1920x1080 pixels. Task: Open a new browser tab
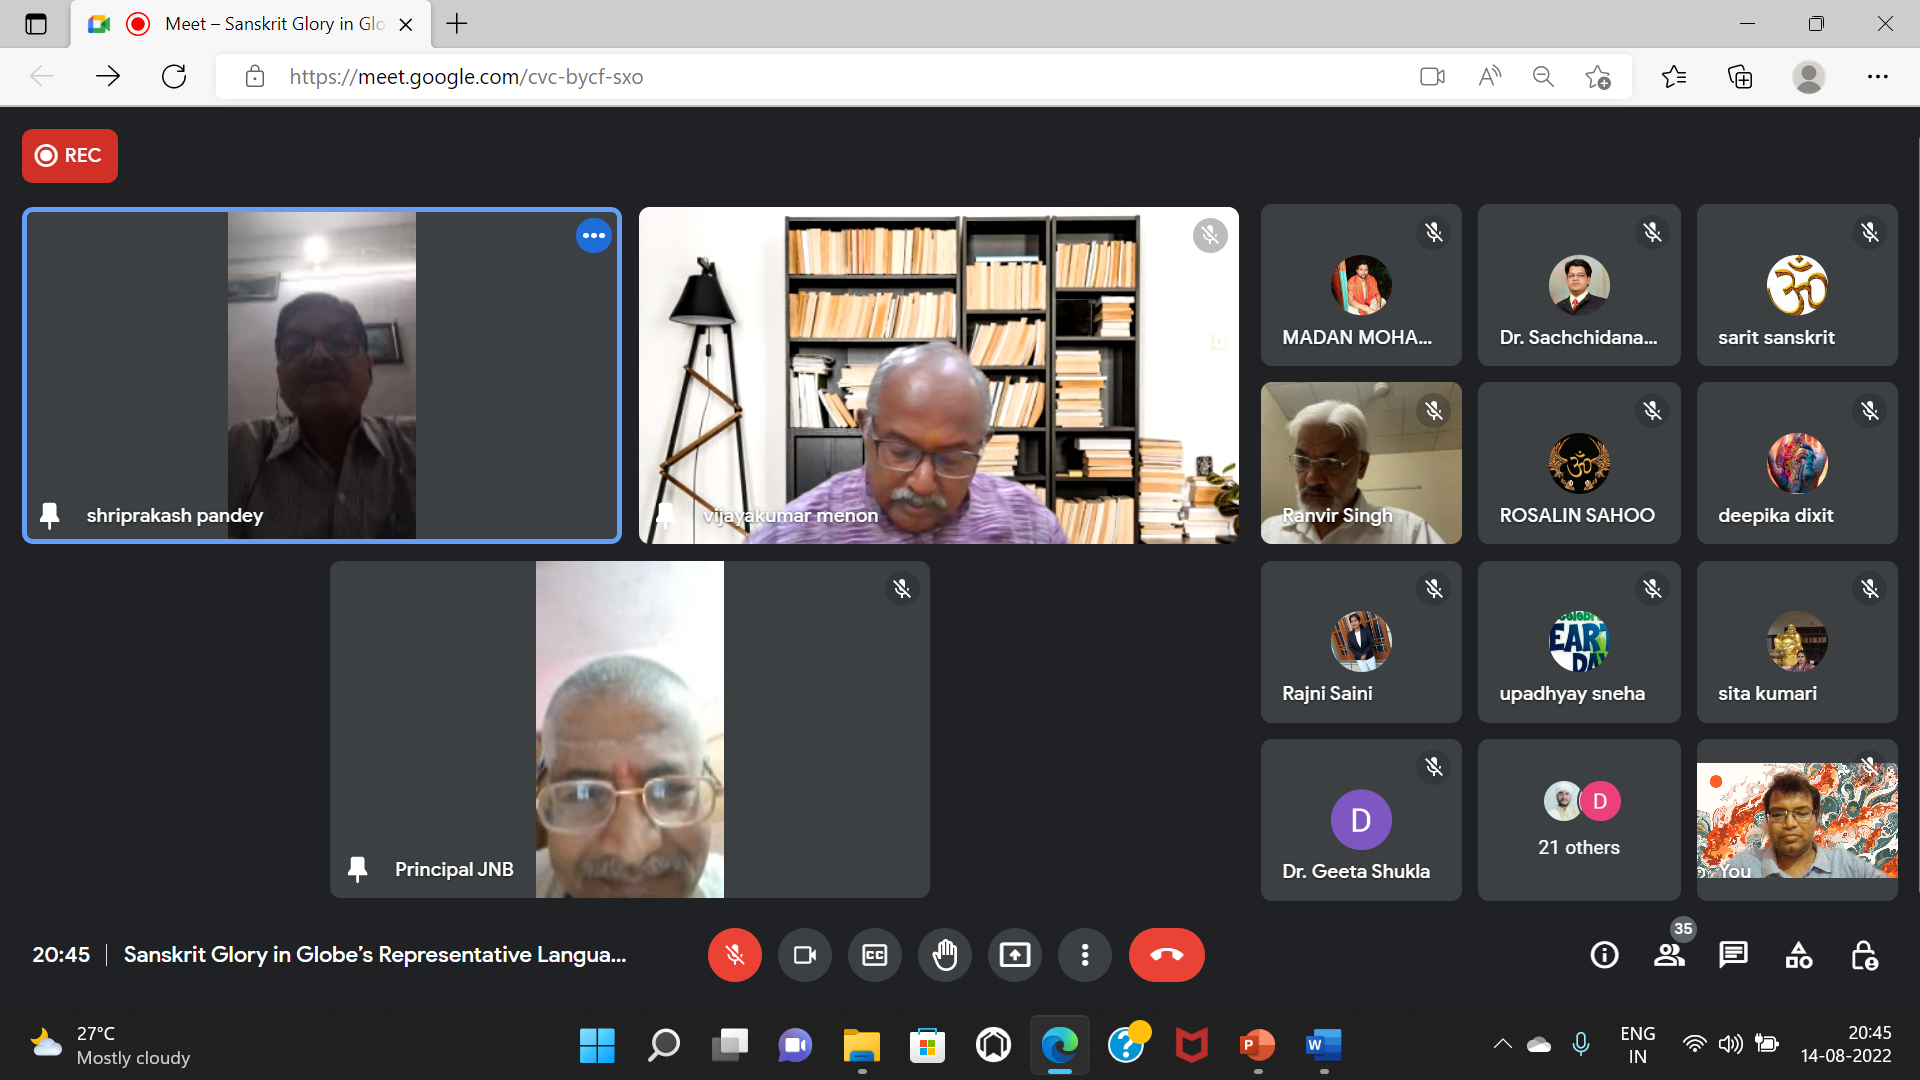(x=457, y=24)
